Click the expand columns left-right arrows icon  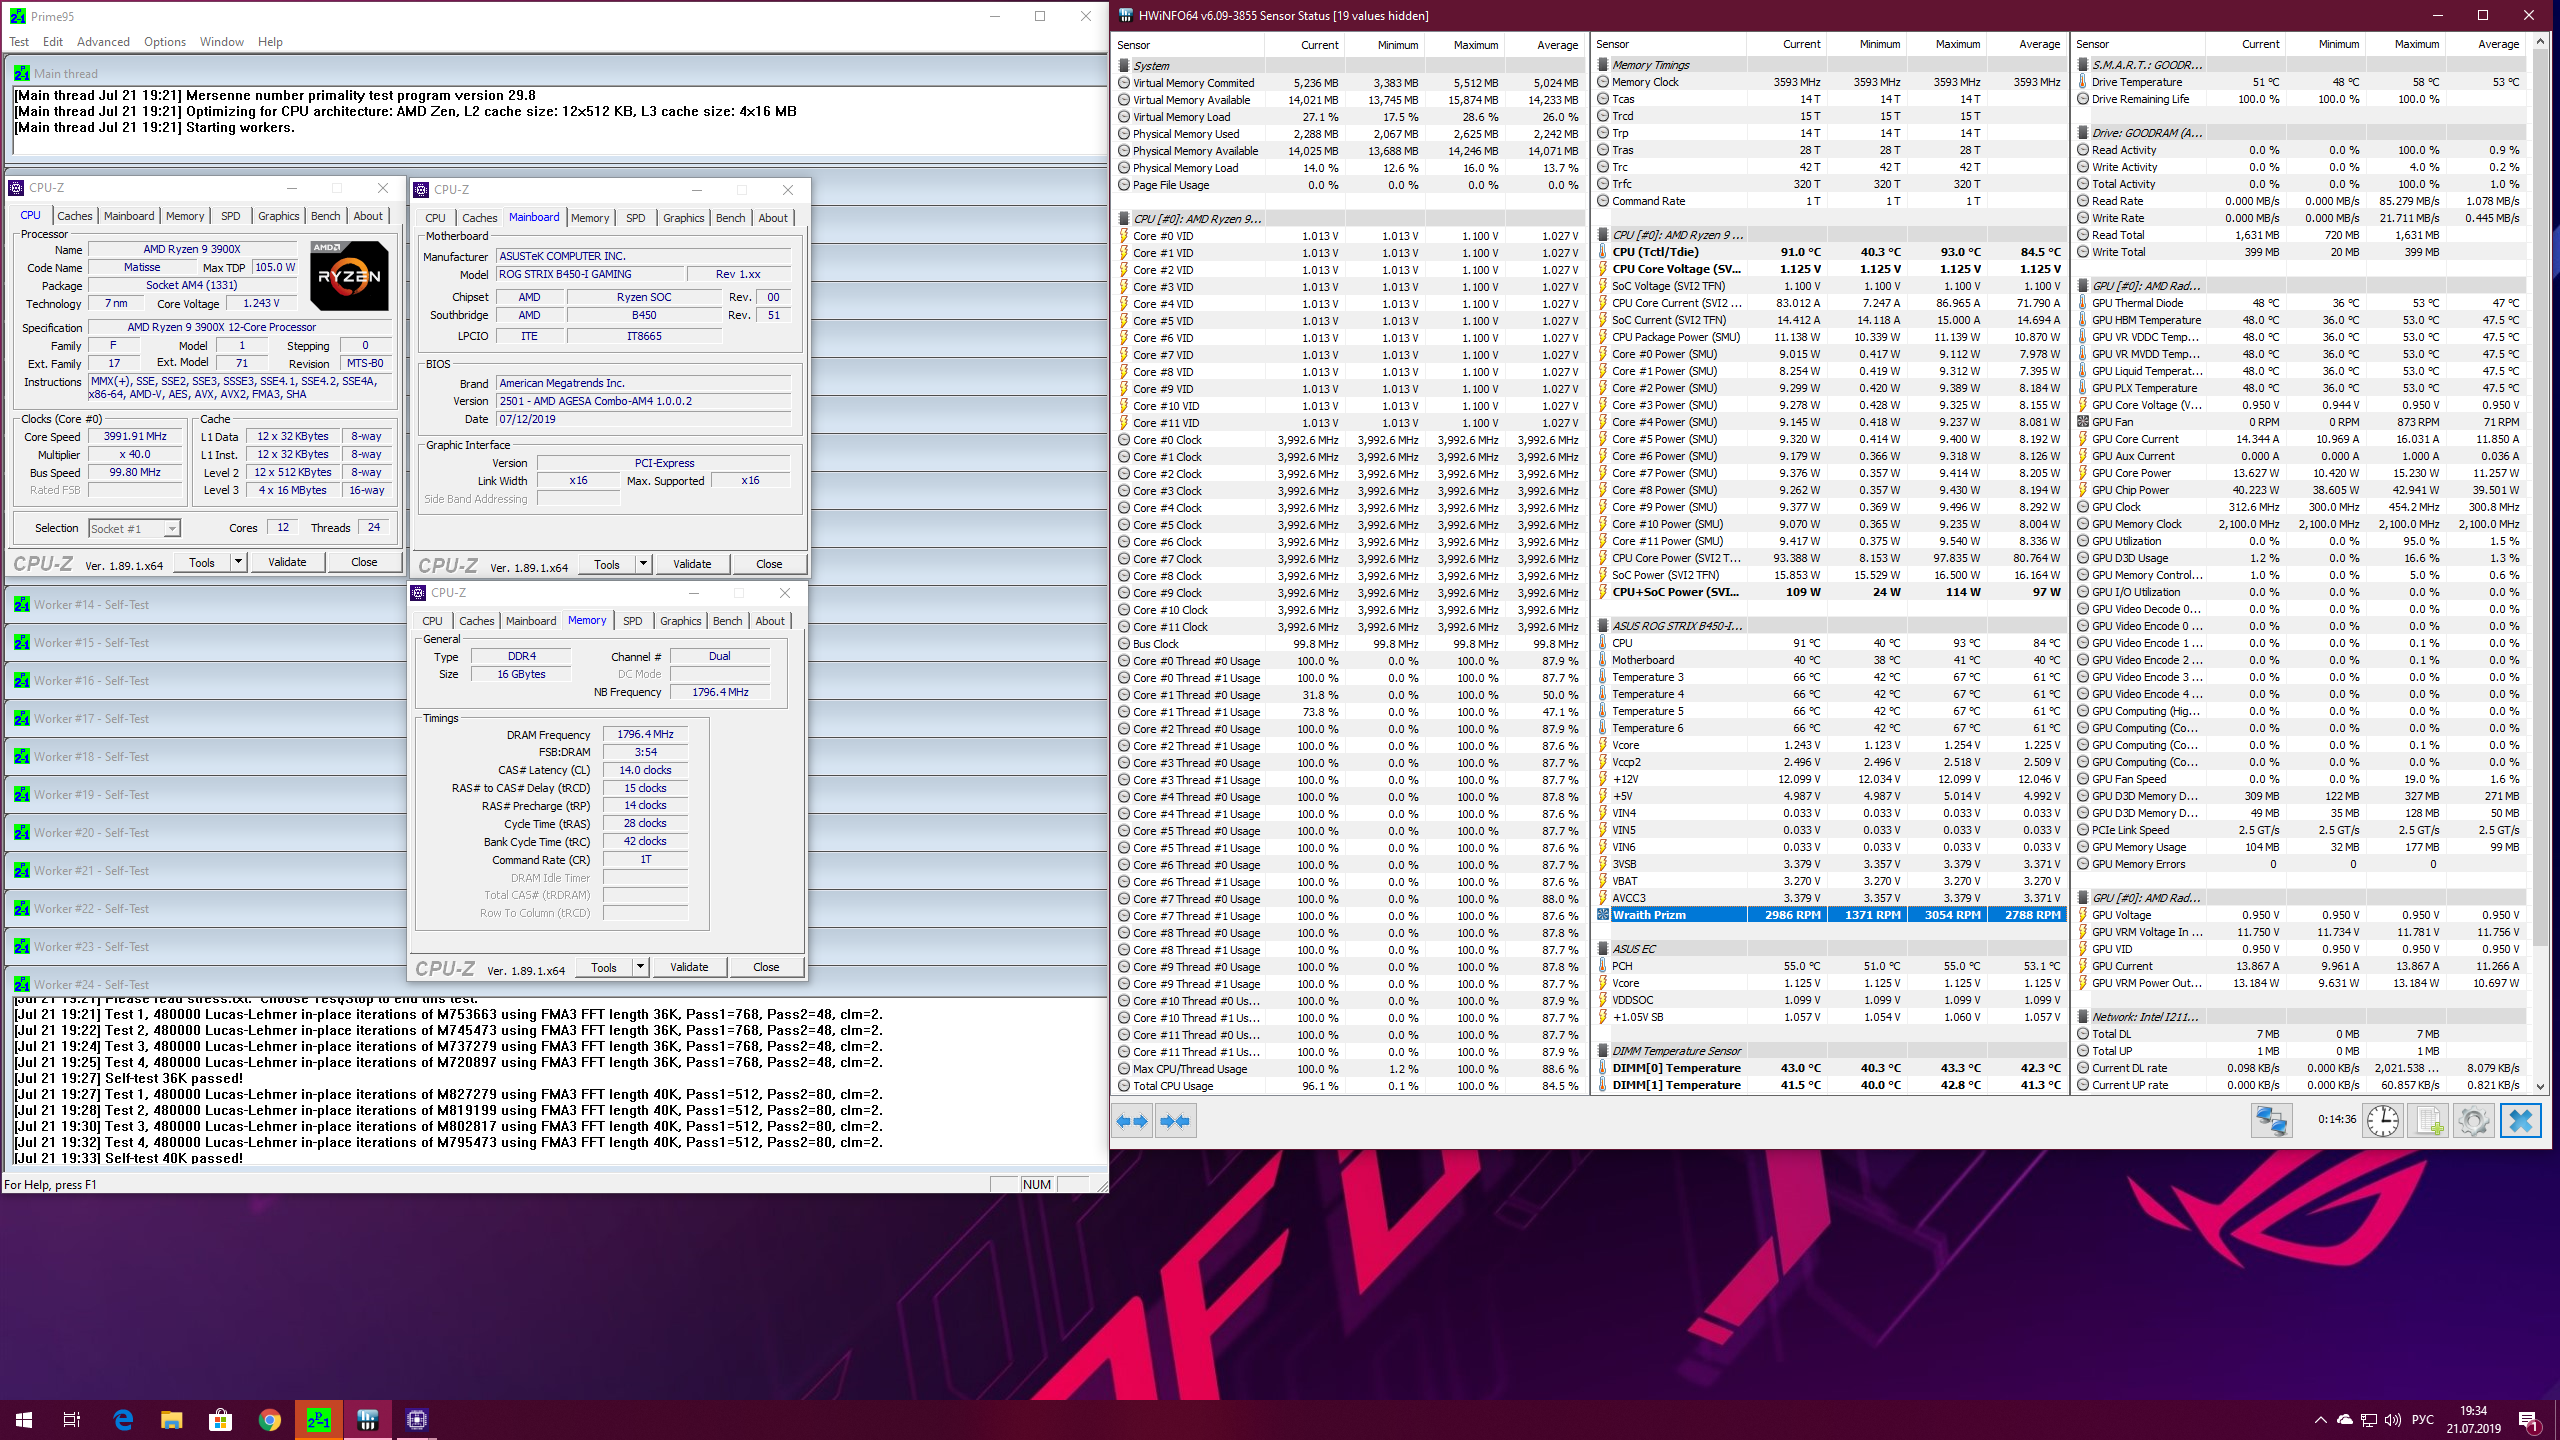click(1132, 1121)
